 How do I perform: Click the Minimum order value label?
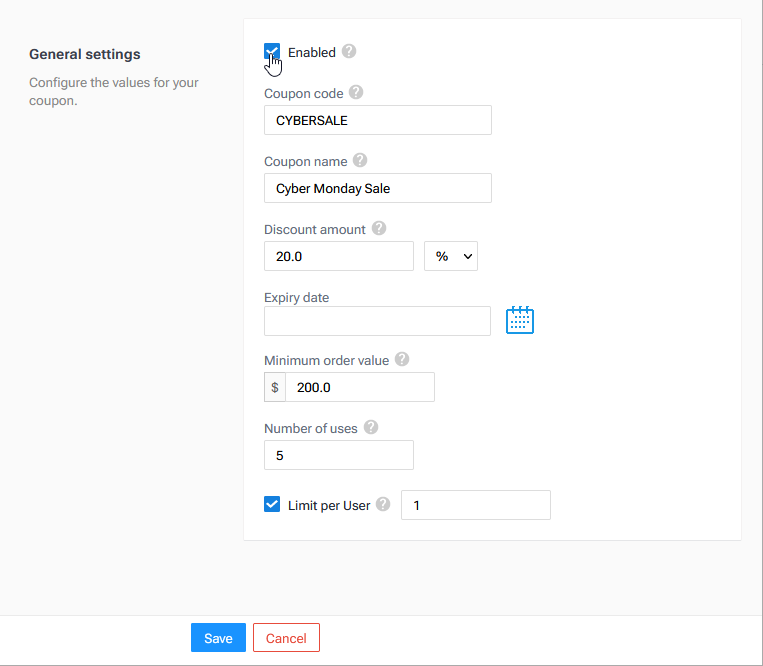coord(327,360)
